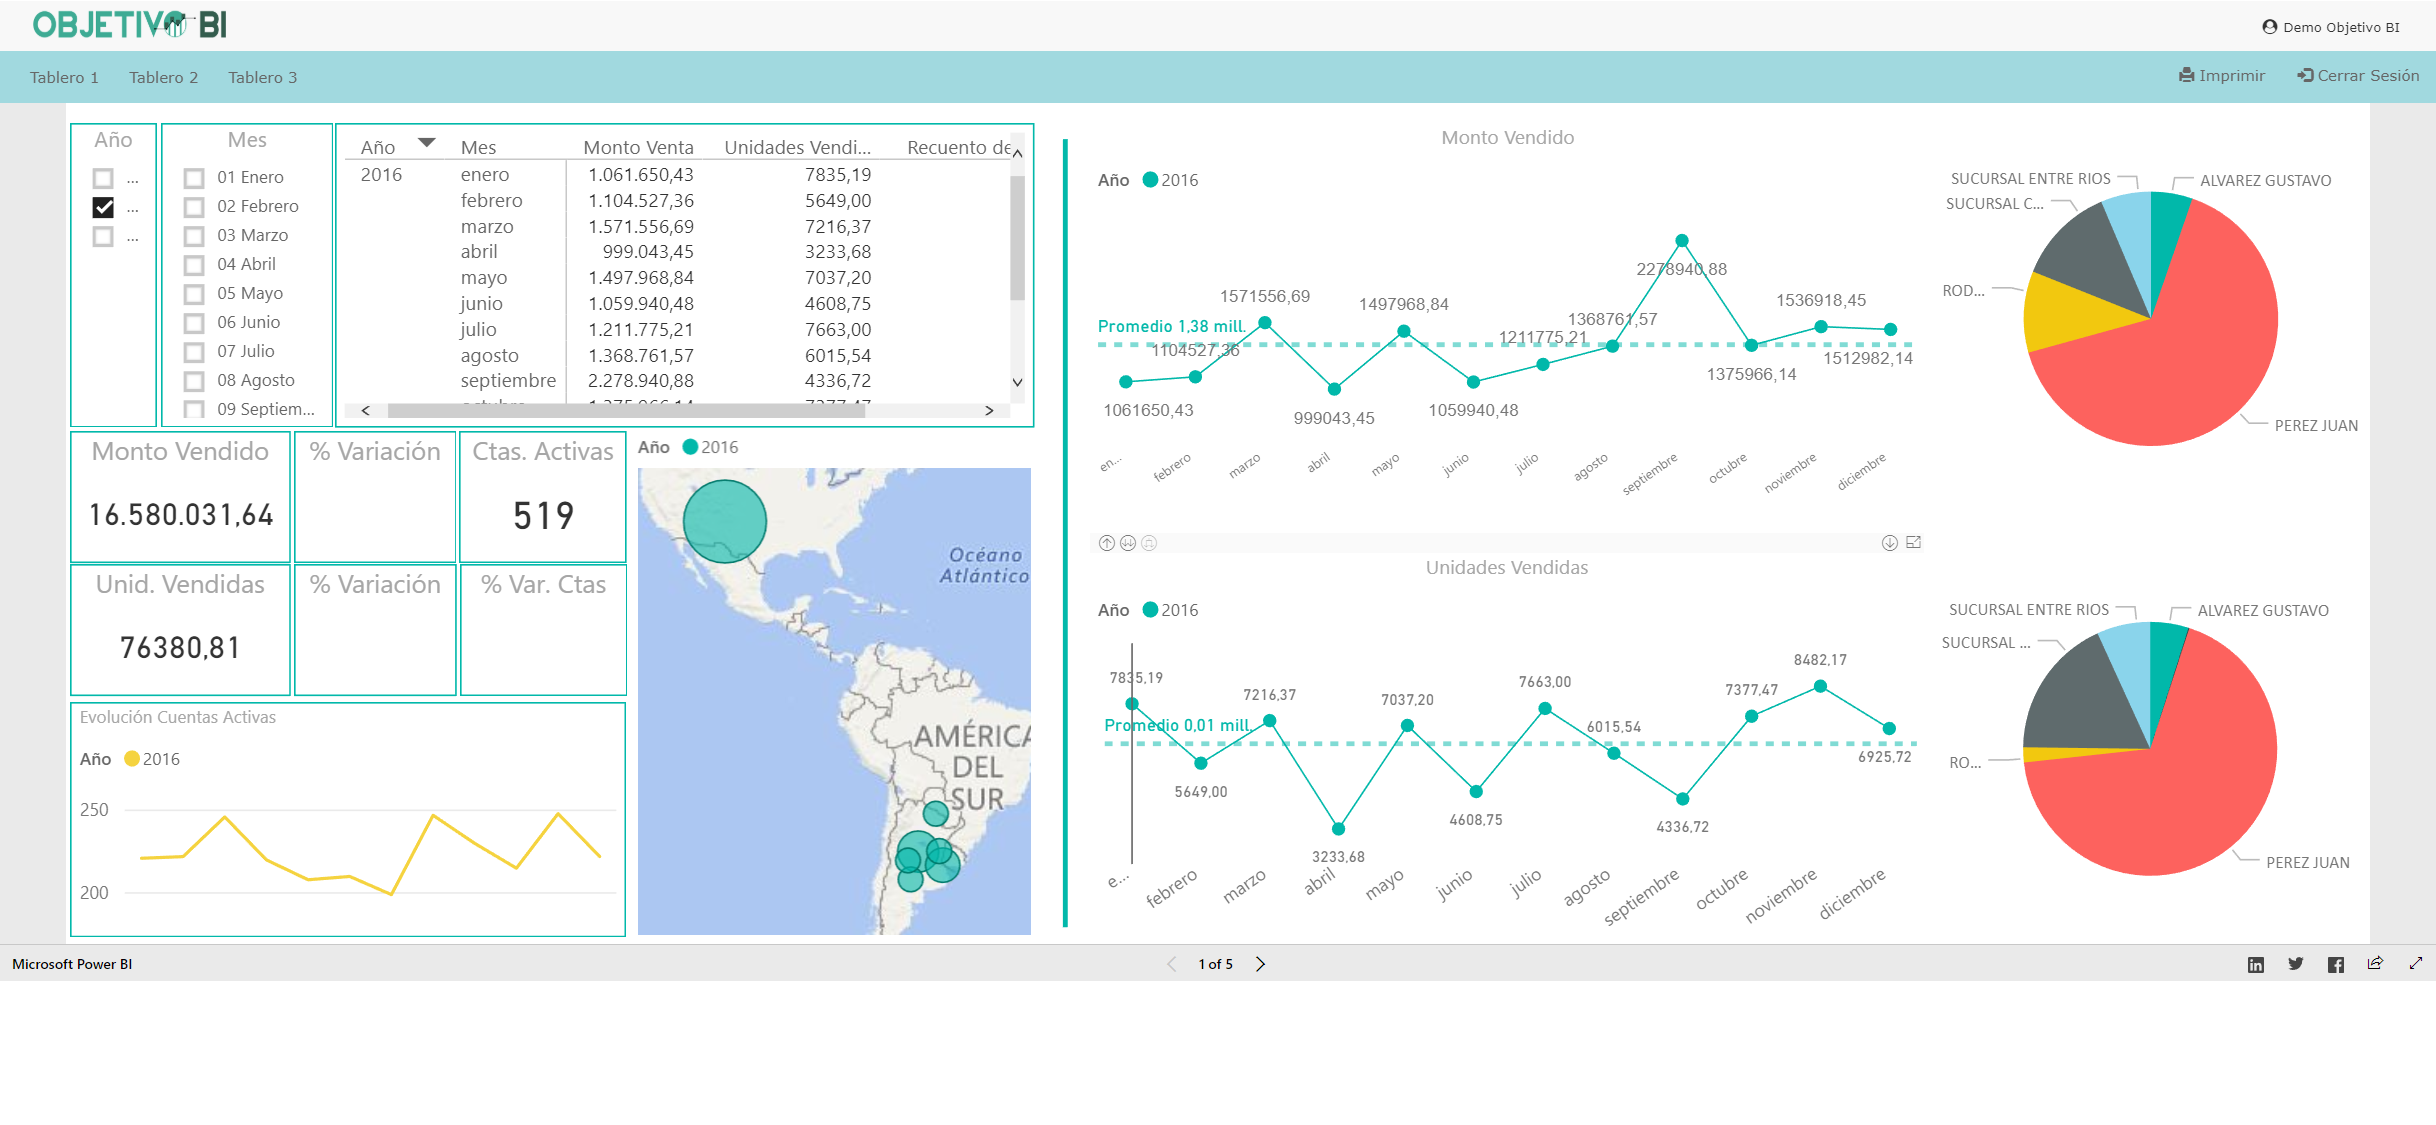Screen dimensions: 2436x1125
Task: Open the Tablero 3 tab
Action: (x=263, y=77)
